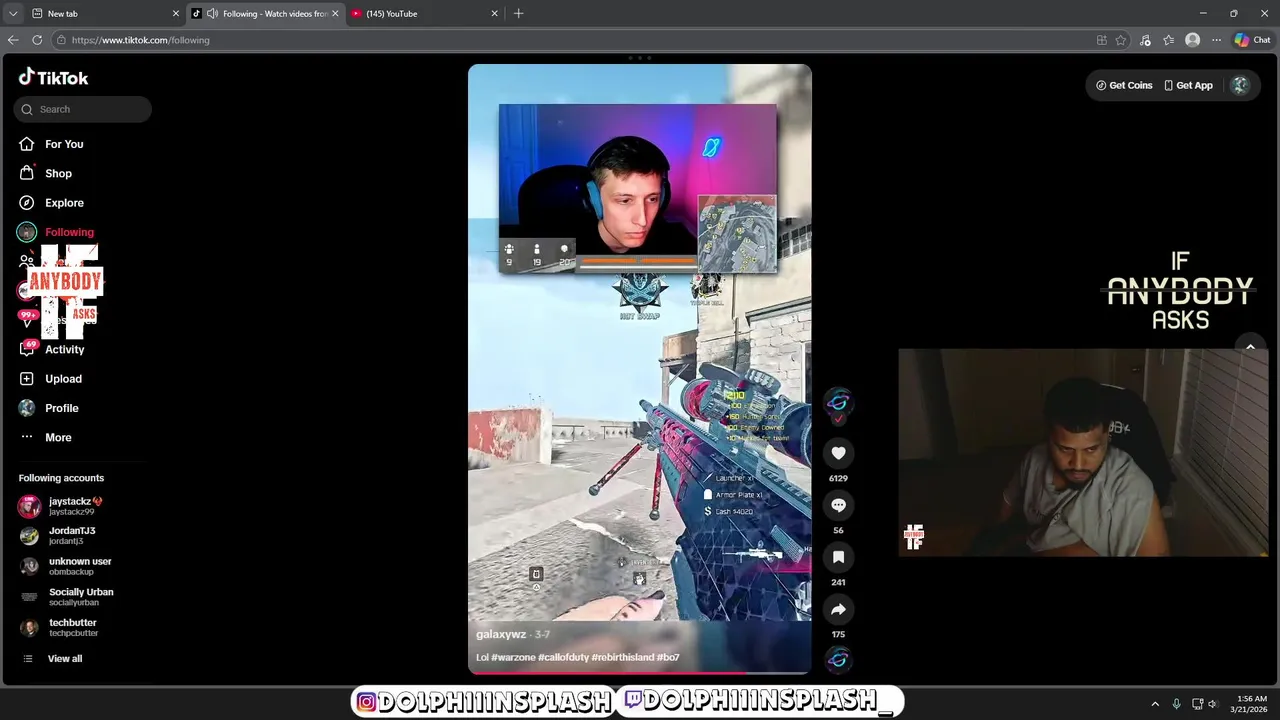Open the spinning sound disc below the share count

point(838,659)
